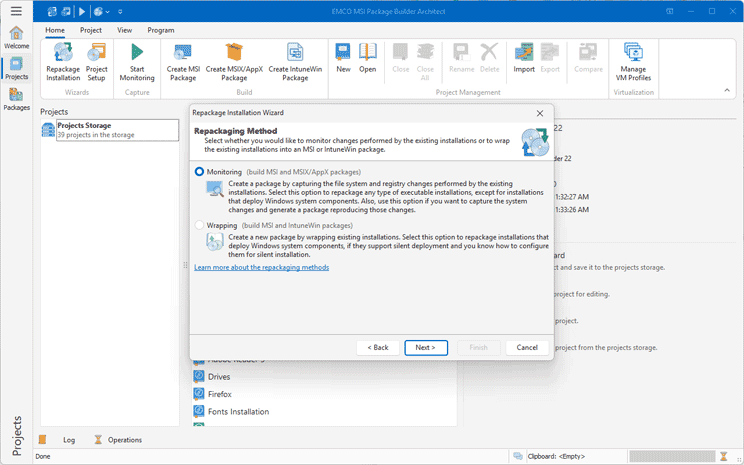Select the Monitoring radio option
Viewport: 744px width, 465px height.
pyautogui.click(x=200, y=172)
